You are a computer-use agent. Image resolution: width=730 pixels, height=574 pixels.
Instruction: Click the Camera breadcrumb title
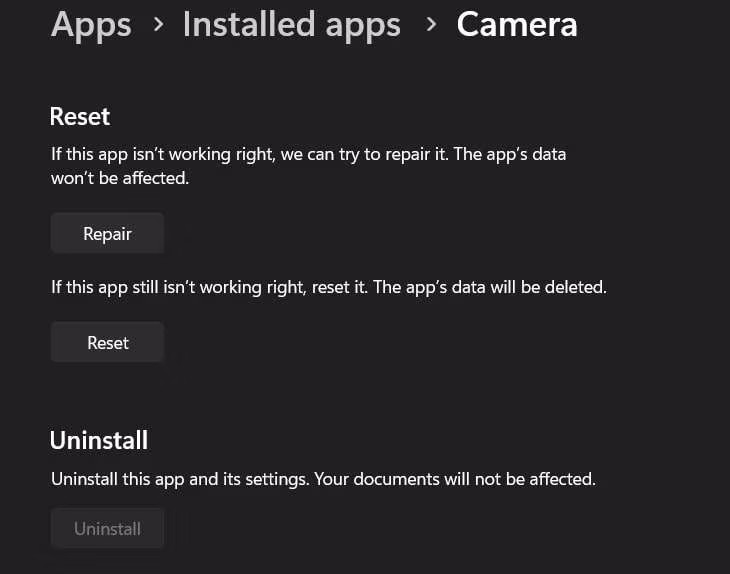click(x=516, y=25)
